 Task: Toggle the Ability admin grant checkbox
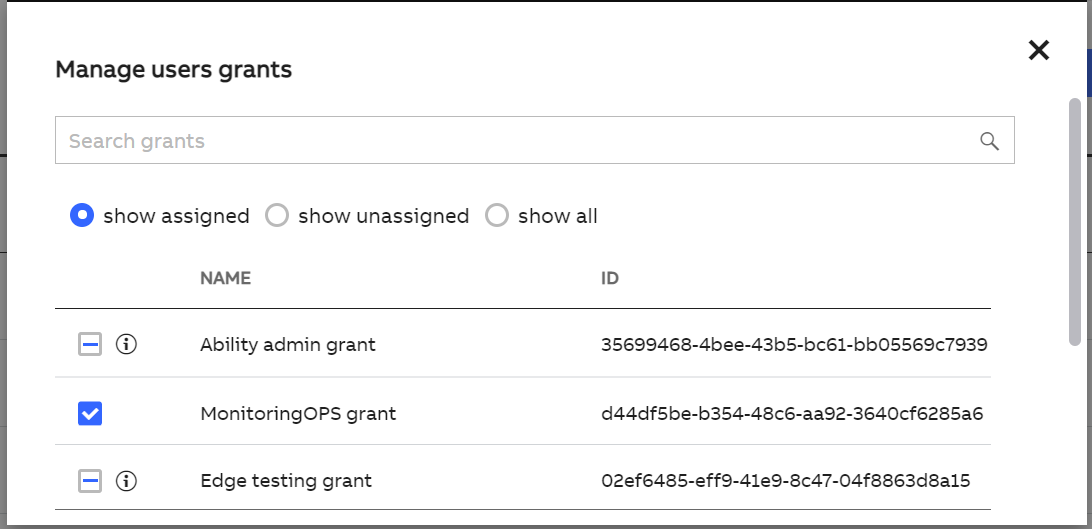tap(90, 344)
